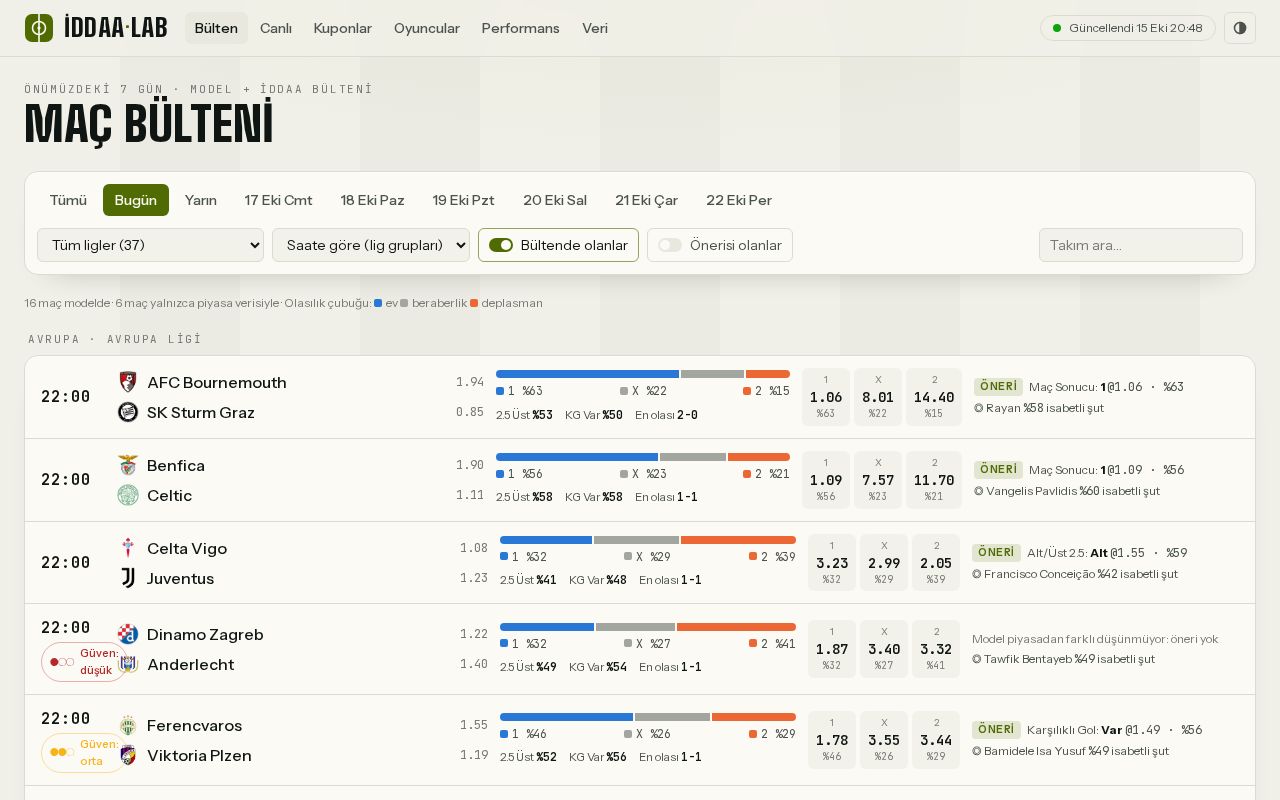Click the 'Güncellendi 15 Eki 20:48' status pill
The image size is (1280, 800).
[1128, 28]
